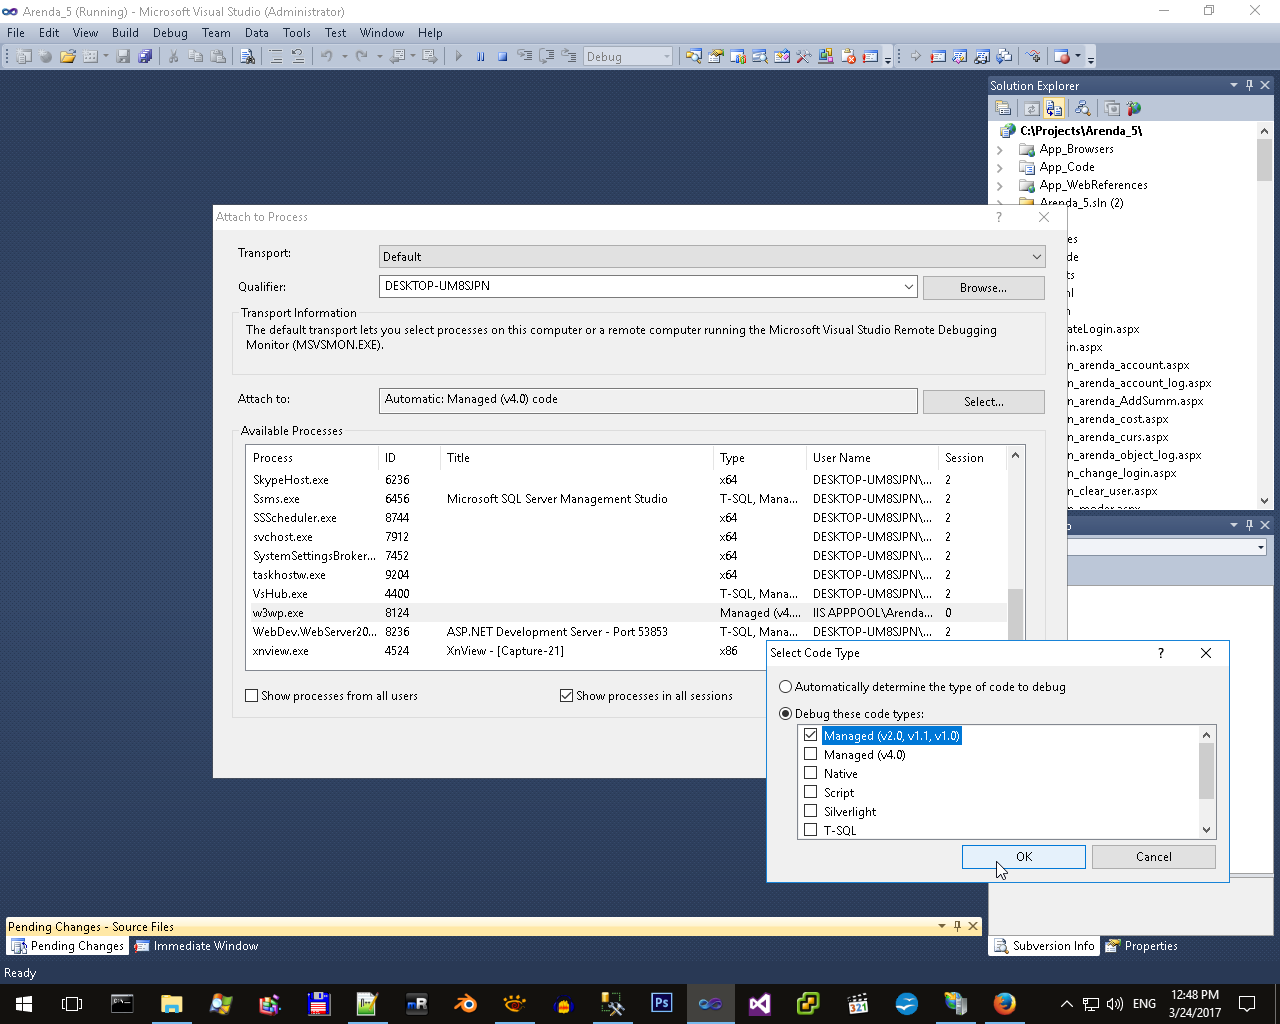Open Firefox from the taskbar
1280x1024 pixels.
1004,1003
